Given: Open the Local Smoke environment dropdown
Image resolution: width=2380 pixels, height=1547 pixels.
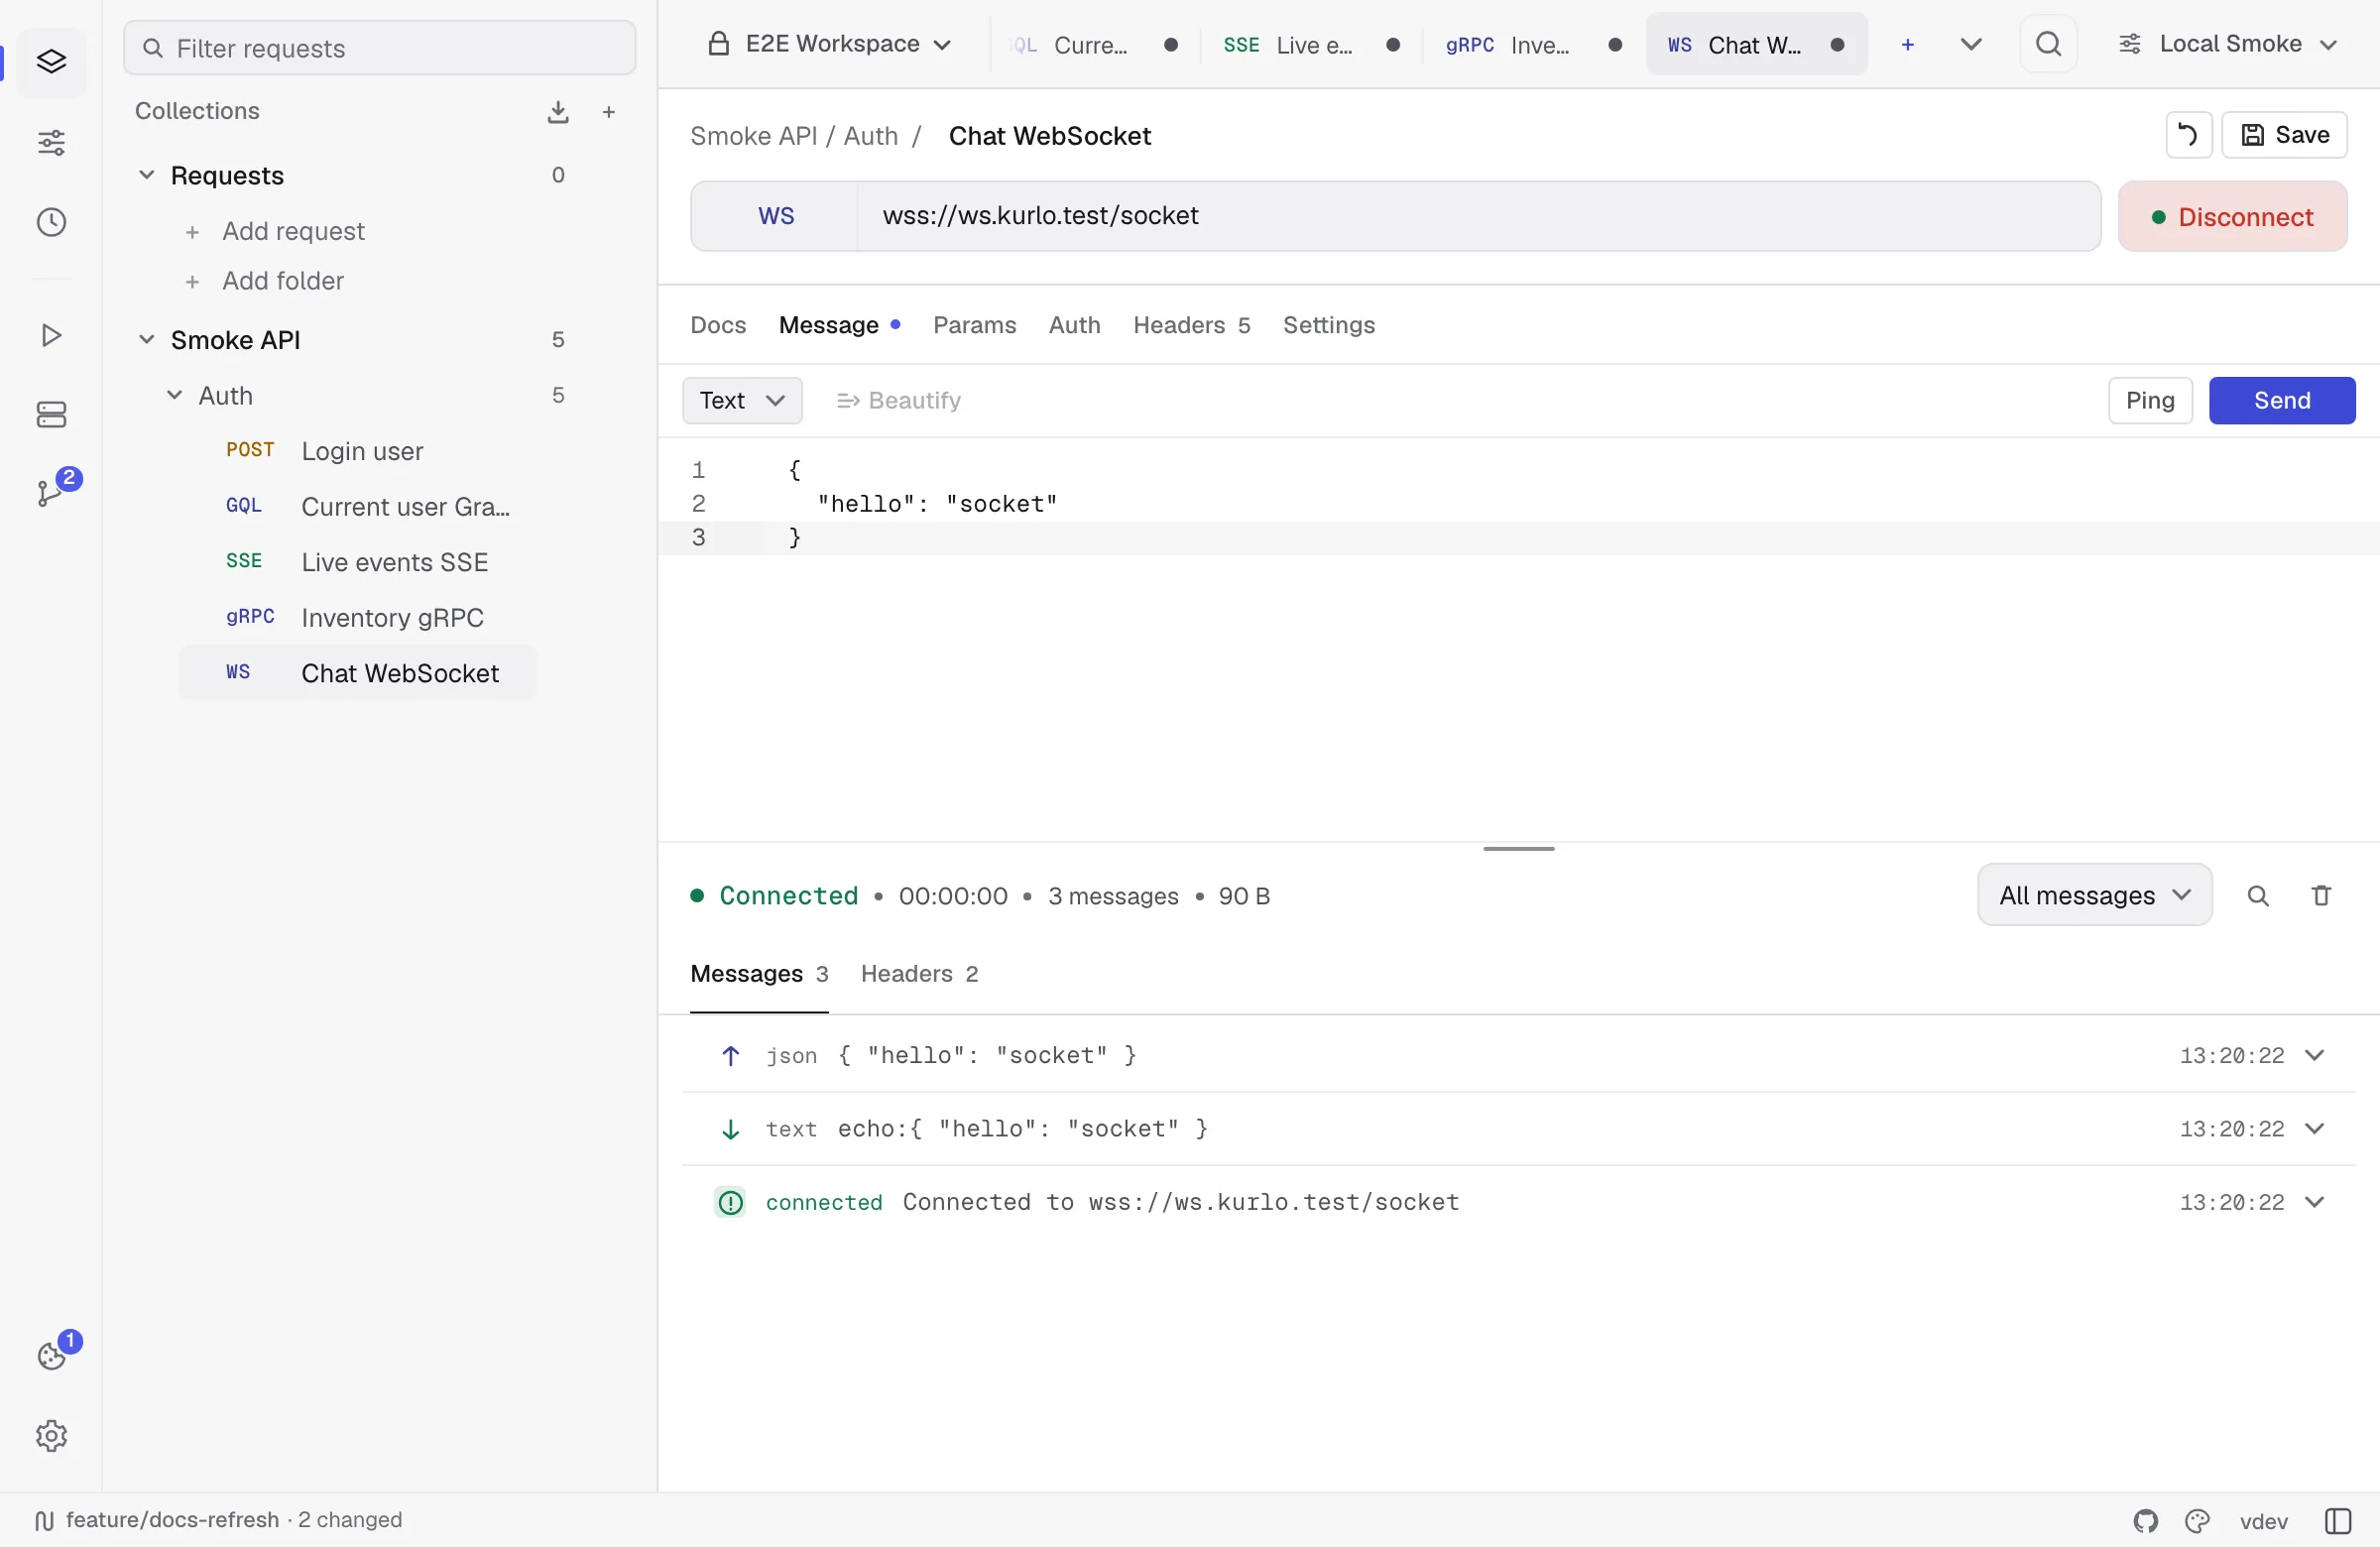Looking at the screenshot, I should point(2228,44).
